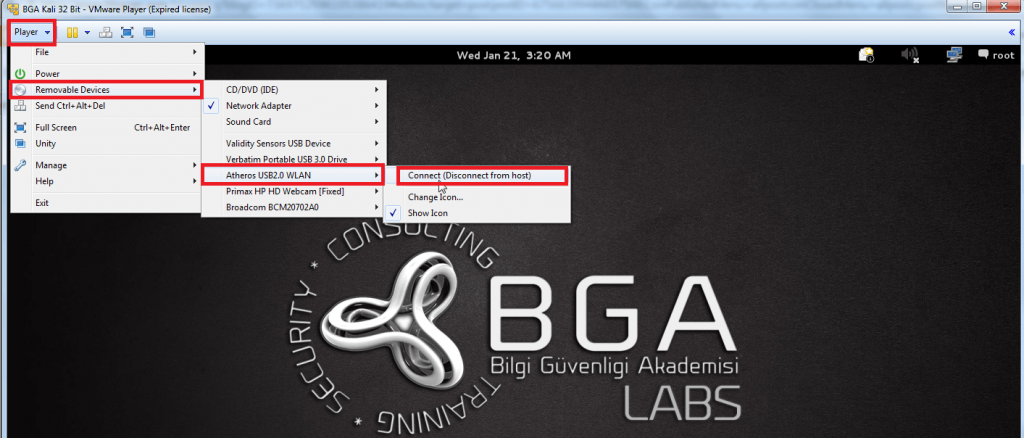
Task: Click the clock showing Wed Jan 21, 3:20 AM
Action: coord(513,55)
